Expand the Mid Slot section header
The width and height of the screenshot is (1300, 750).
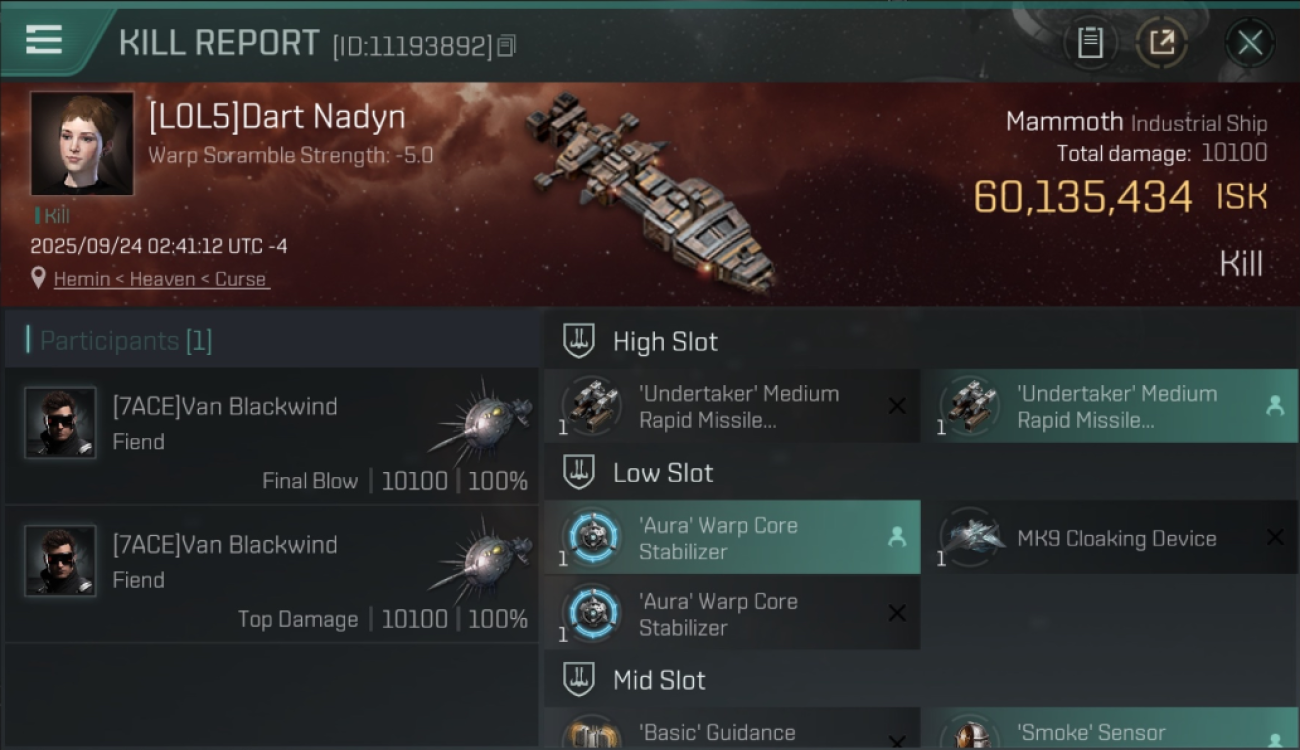click(921, 681)
